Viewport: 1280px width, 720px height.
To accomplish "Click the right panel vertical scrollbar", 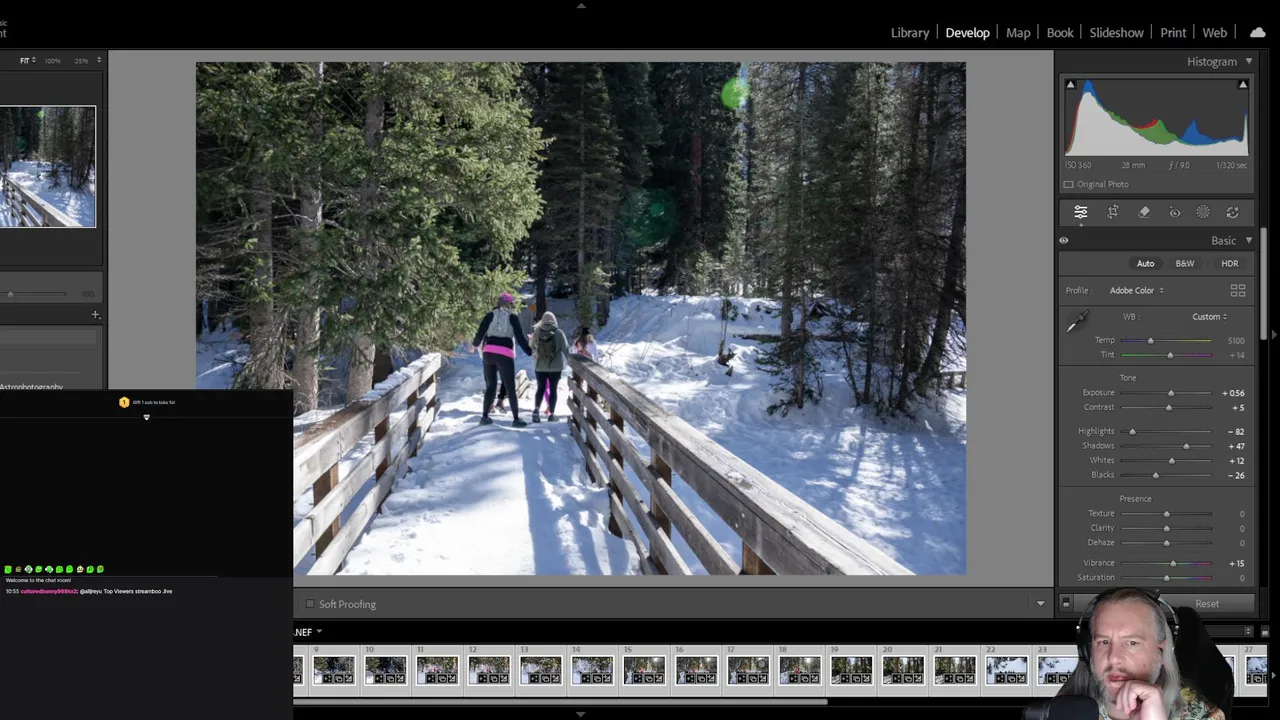I will coord(1264,284).
